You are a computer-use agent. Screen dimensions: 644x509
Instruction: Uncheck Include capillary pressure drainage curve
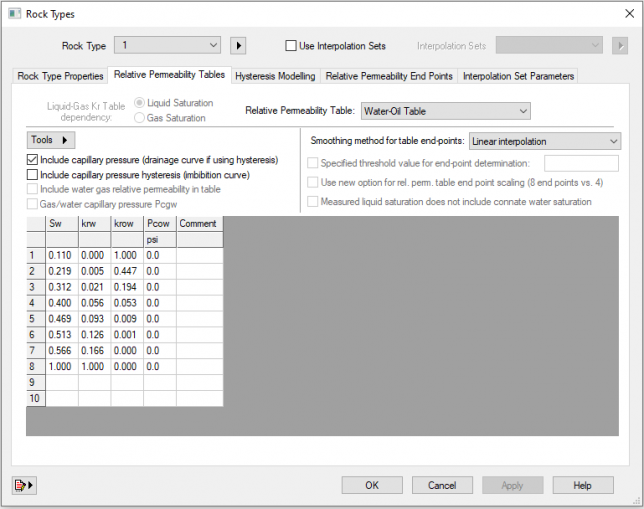33,160
